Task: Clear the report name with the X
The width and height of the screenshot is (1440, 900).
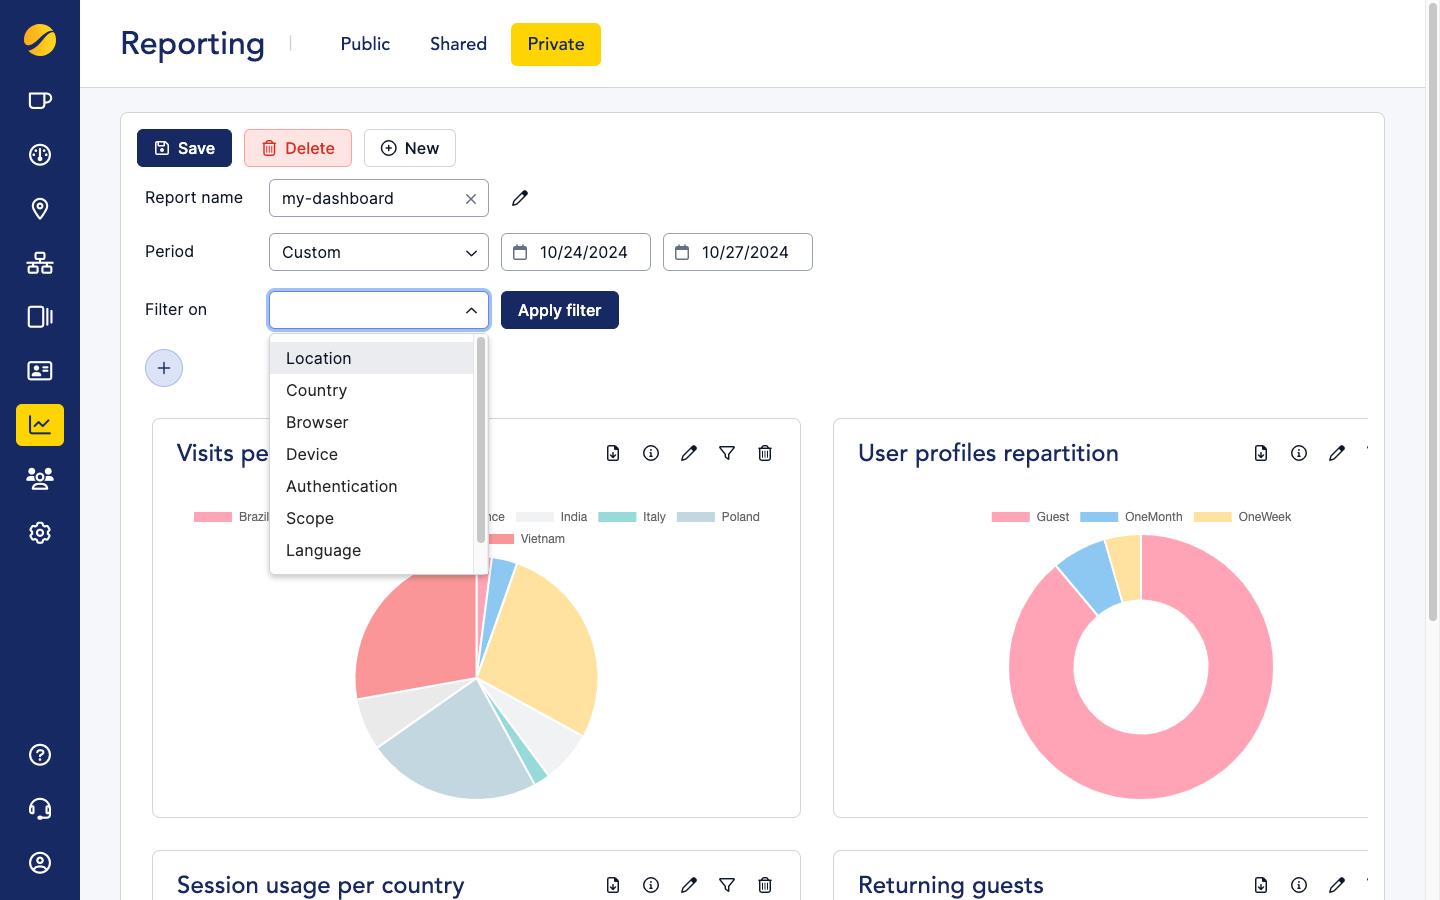Action: (x=470, y=198)
